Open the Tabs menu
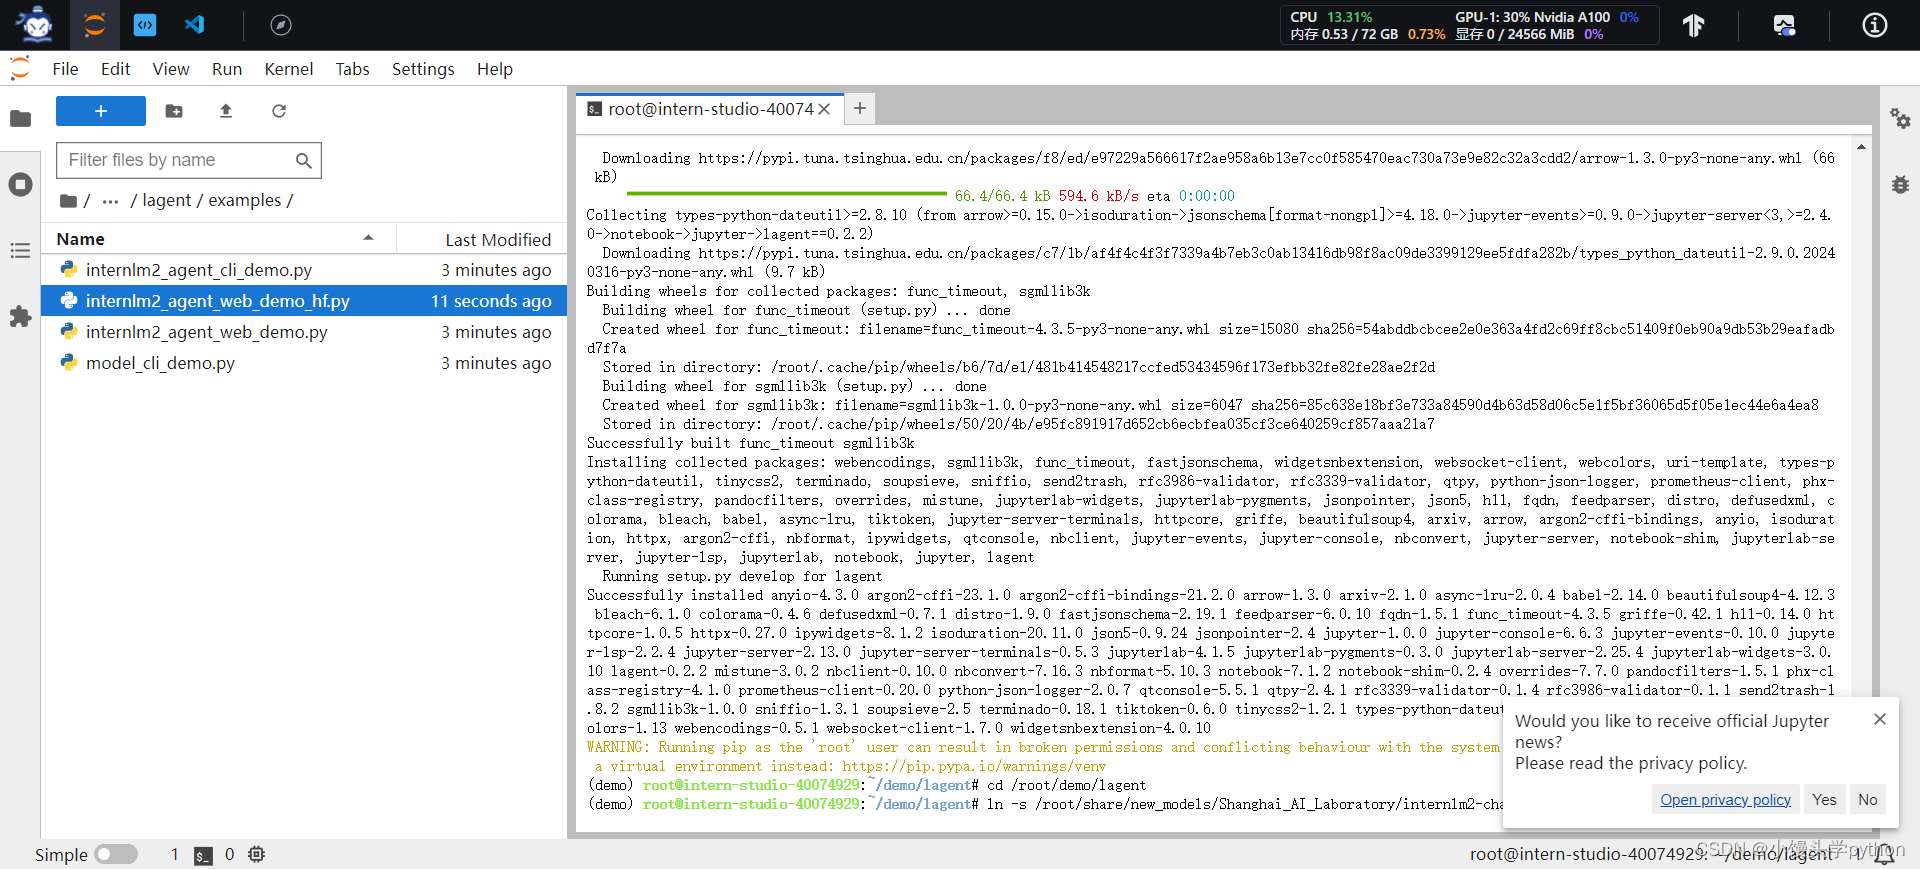This screenshot has width=1920, height=869. point(352,69)
